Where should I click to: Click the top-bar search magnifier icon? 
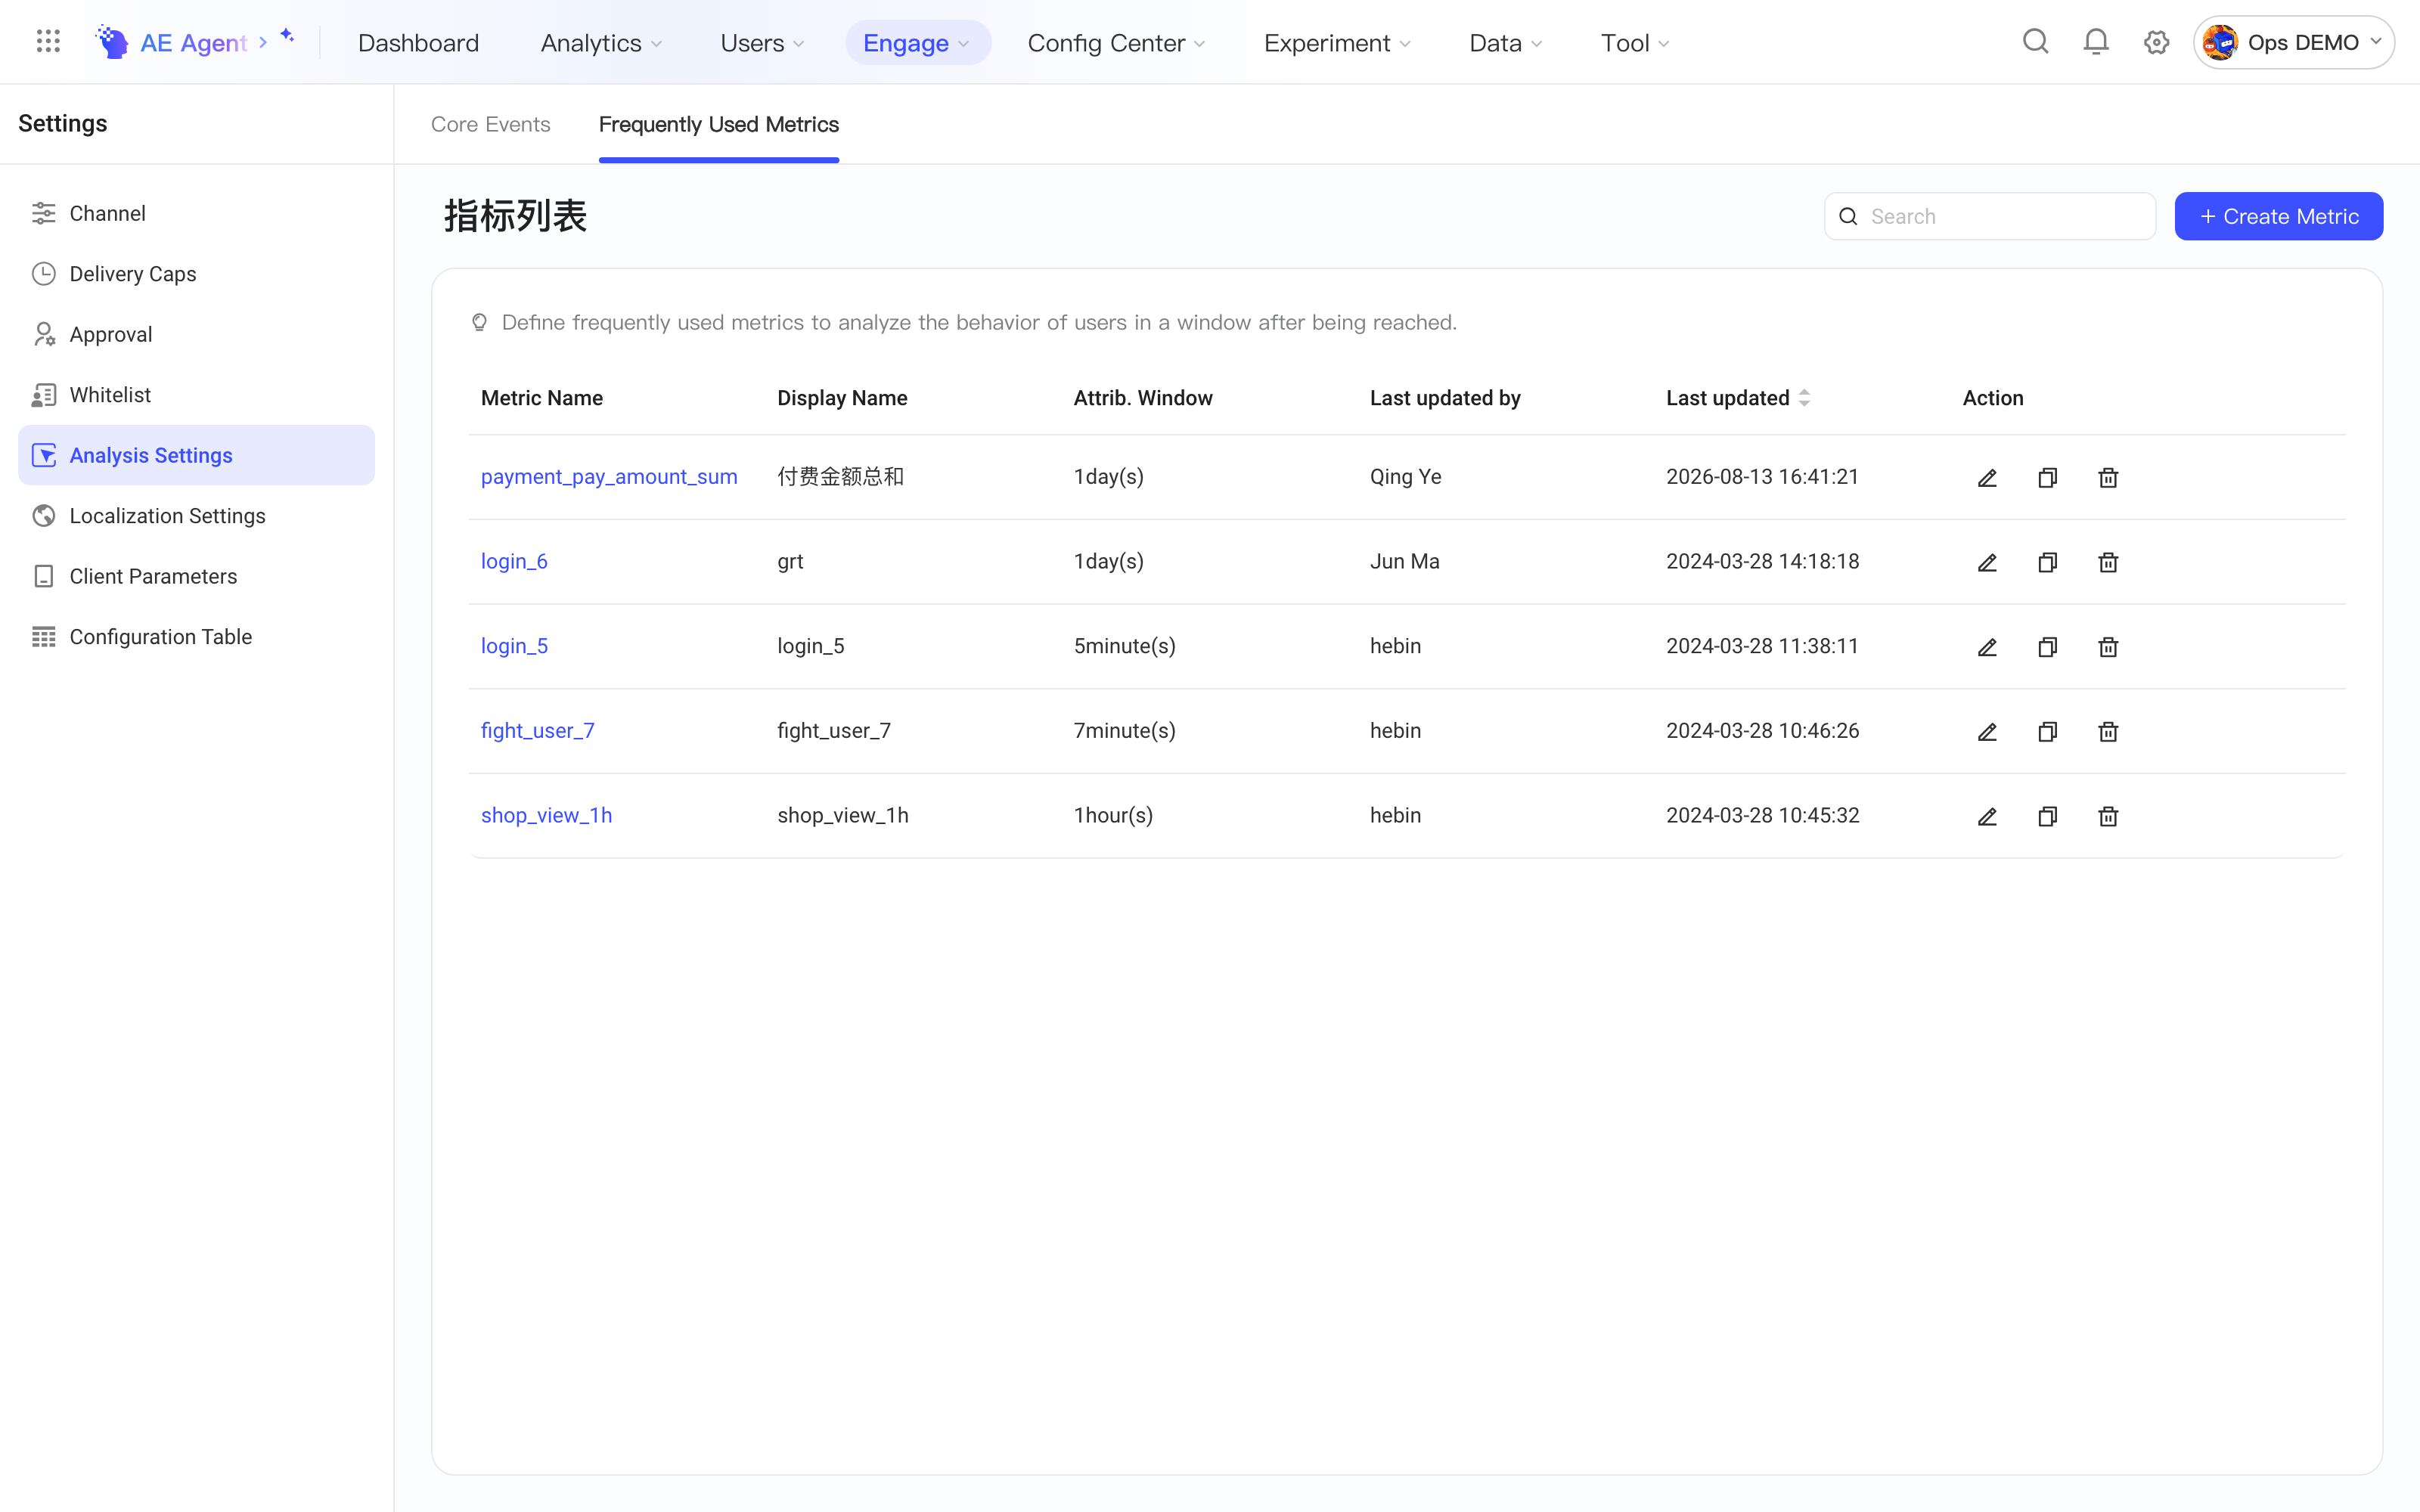[2036, 42]
